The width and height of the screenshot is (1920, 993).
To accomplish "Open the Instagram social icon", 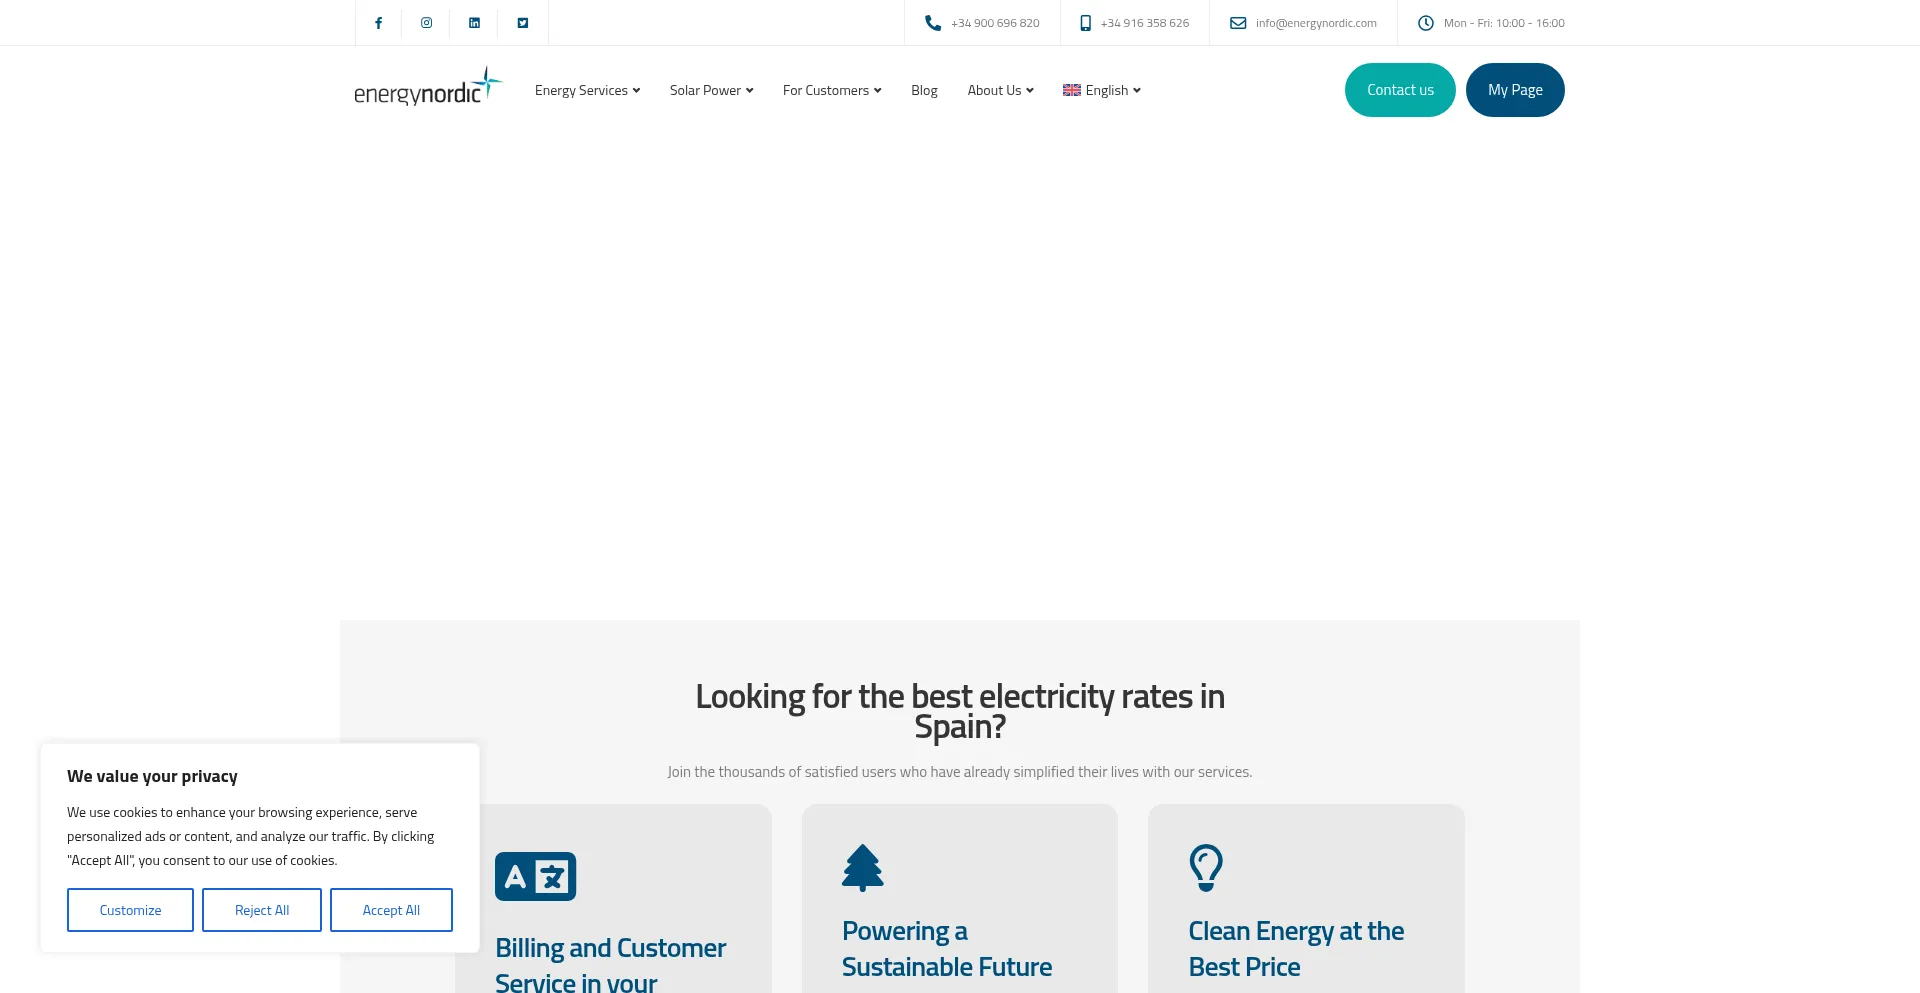I will point(426,23).
